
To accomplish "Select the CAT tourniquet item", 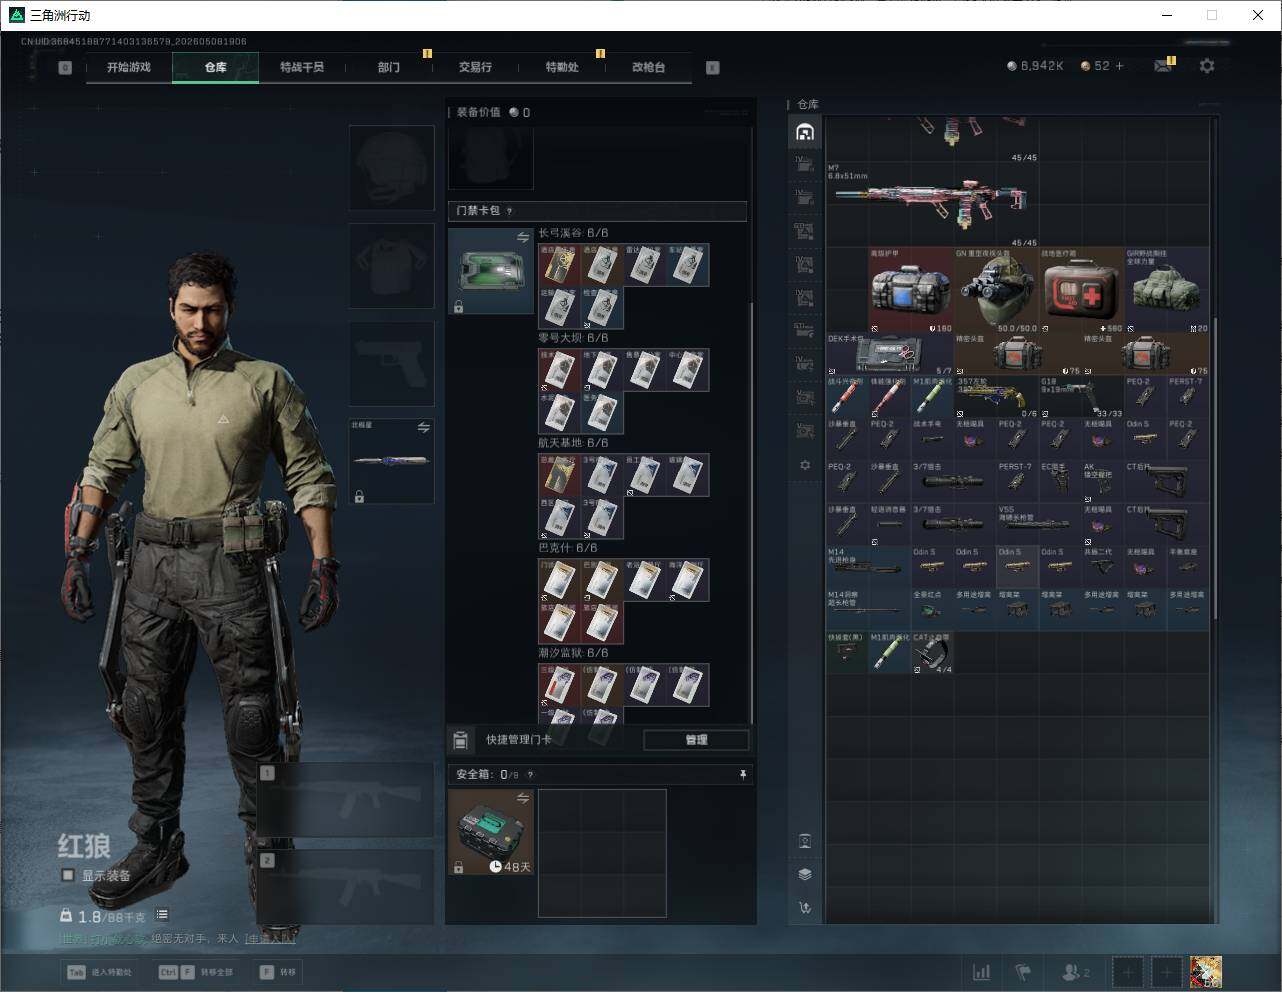I will click(932, 652).
